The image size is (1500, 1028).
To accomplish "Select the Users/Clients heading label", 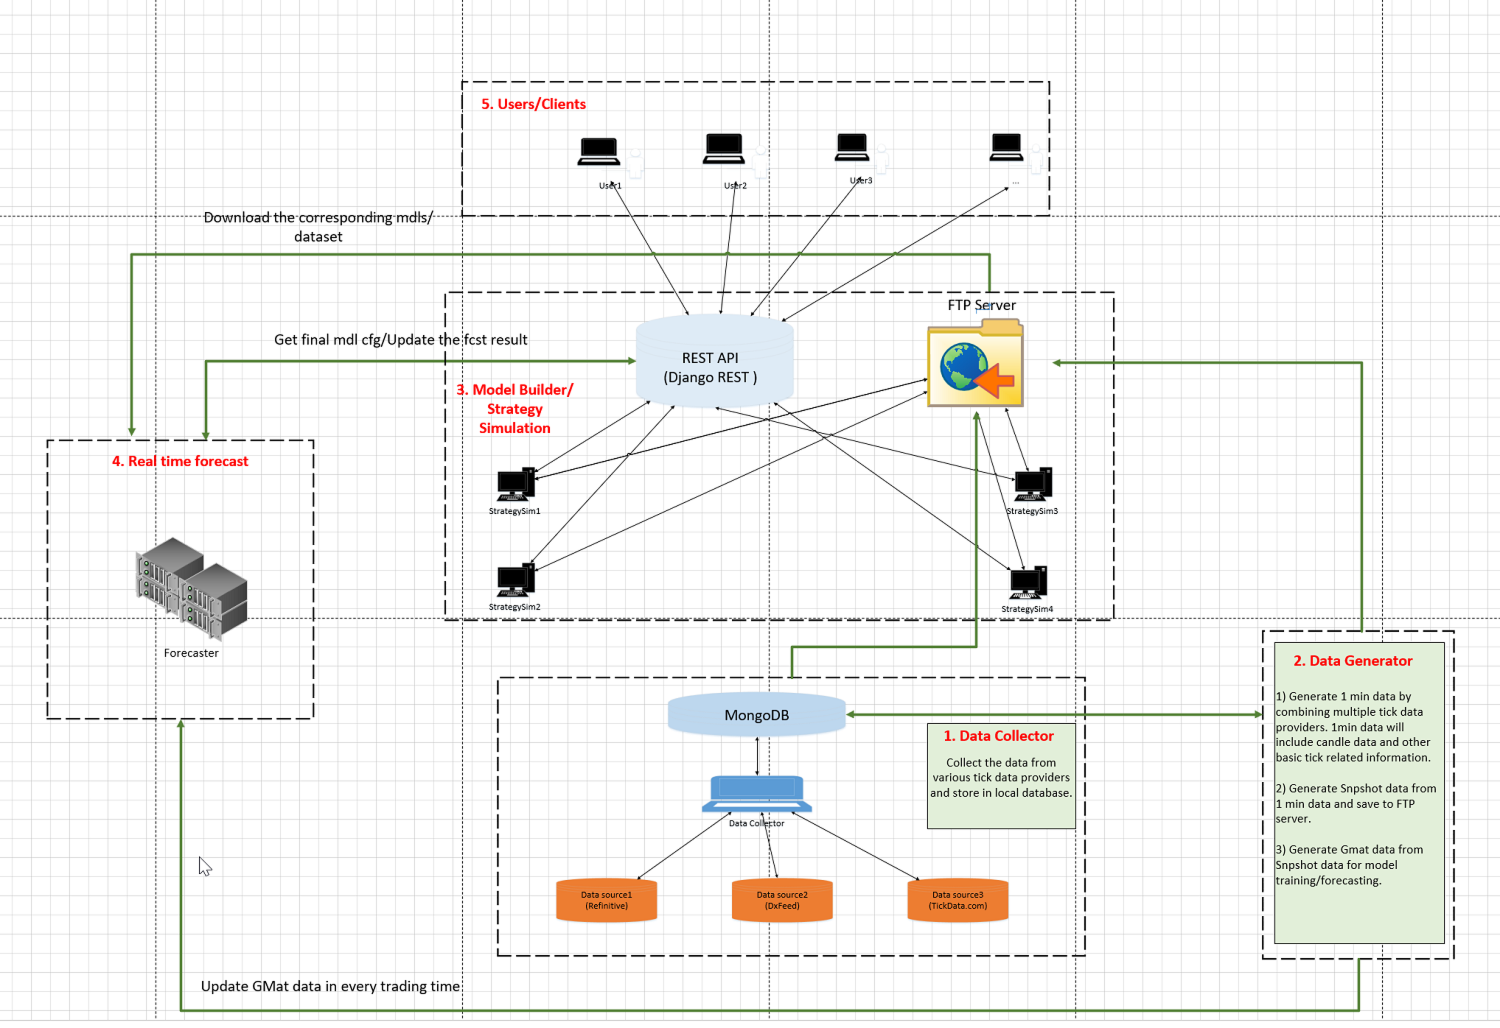I will [534, 104].
